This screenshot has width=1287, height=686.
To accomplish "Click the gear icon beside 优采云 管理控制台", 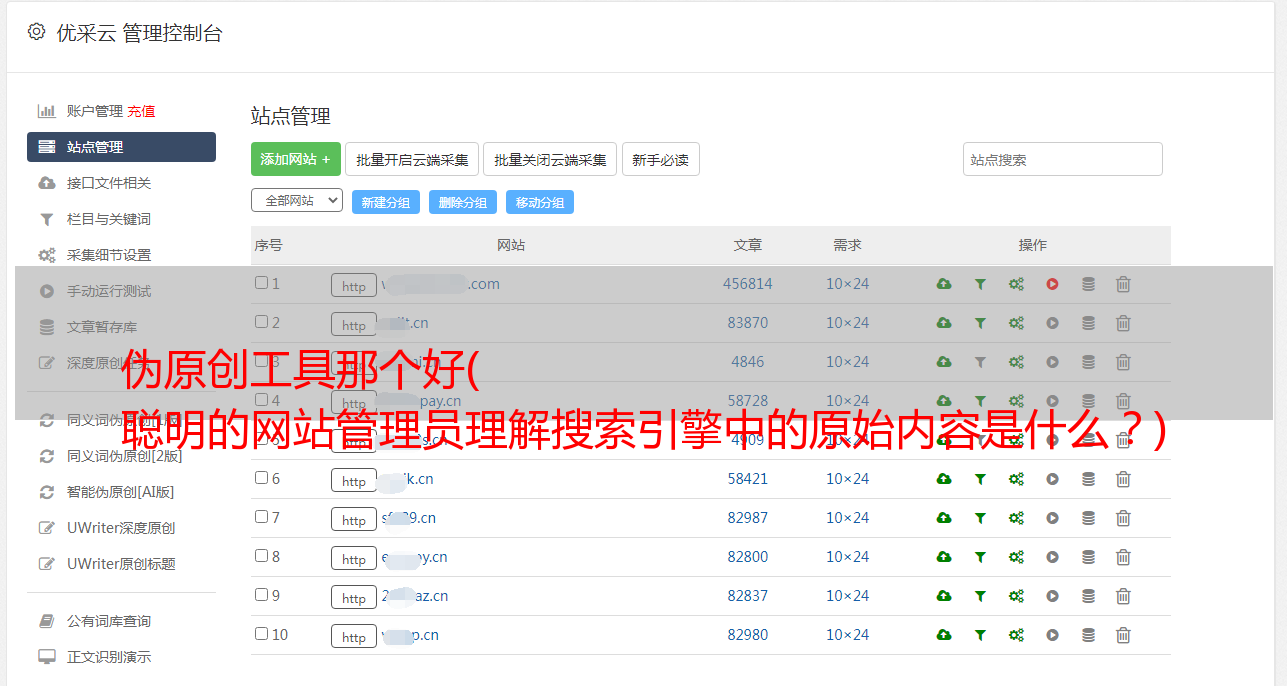I will click(36, 32).
